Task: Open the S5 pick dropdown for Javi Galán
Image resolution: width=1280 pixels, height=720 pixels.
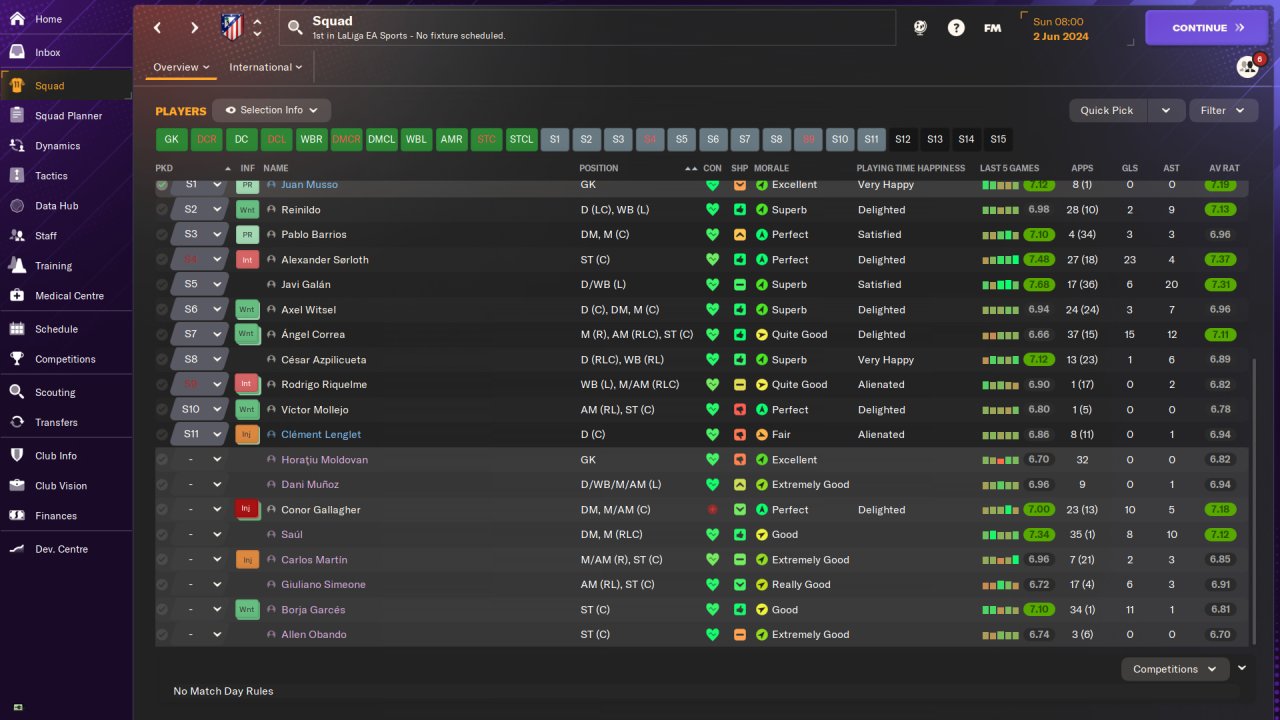Action: click(217, 285)
